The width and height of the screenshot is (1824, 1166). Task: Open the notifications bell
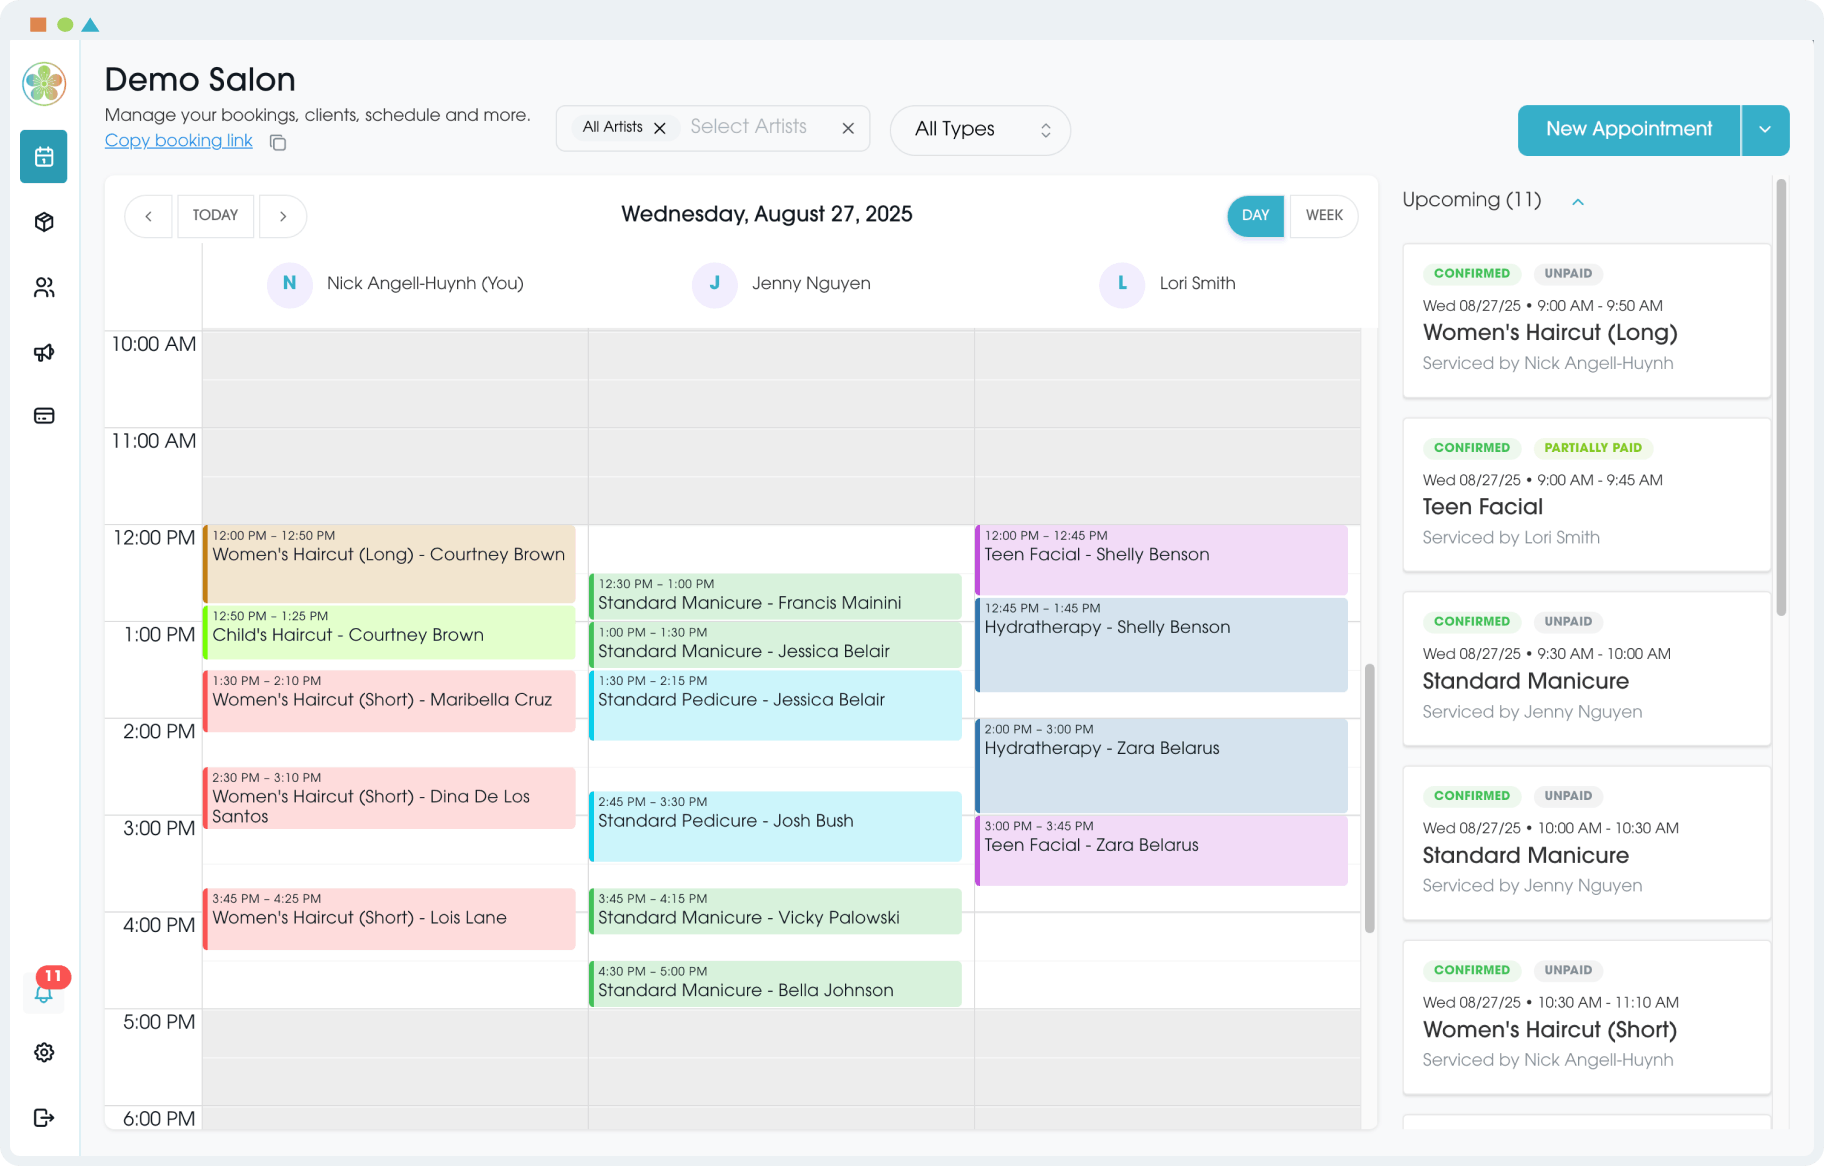44,993
